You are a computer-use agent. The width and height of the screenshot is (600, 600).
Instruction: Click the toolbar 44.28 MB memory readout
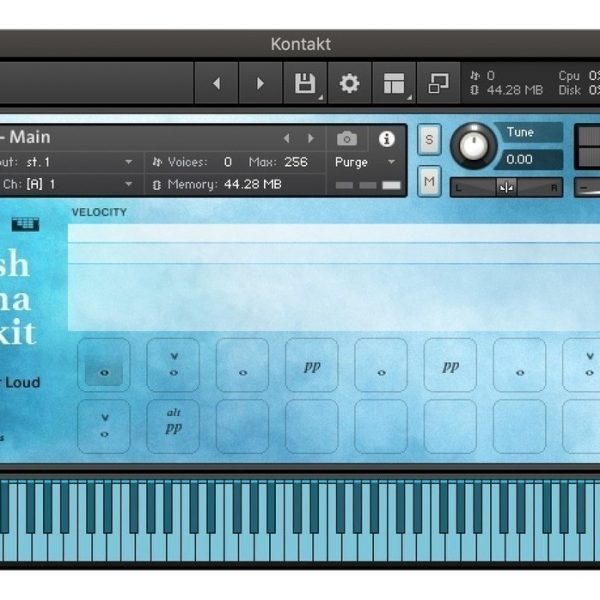(x=515, y=90)
